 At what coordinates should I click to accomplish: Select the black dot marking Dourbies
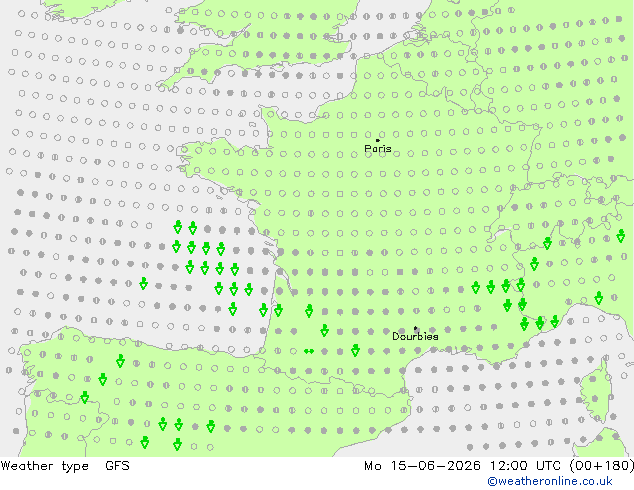[x=415, y=328]
